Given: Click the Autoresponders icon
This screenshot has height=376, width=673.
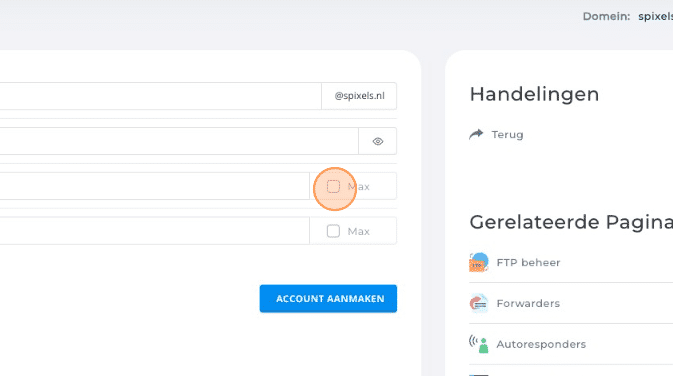Looking at the screenshot, I should point(479,344).
